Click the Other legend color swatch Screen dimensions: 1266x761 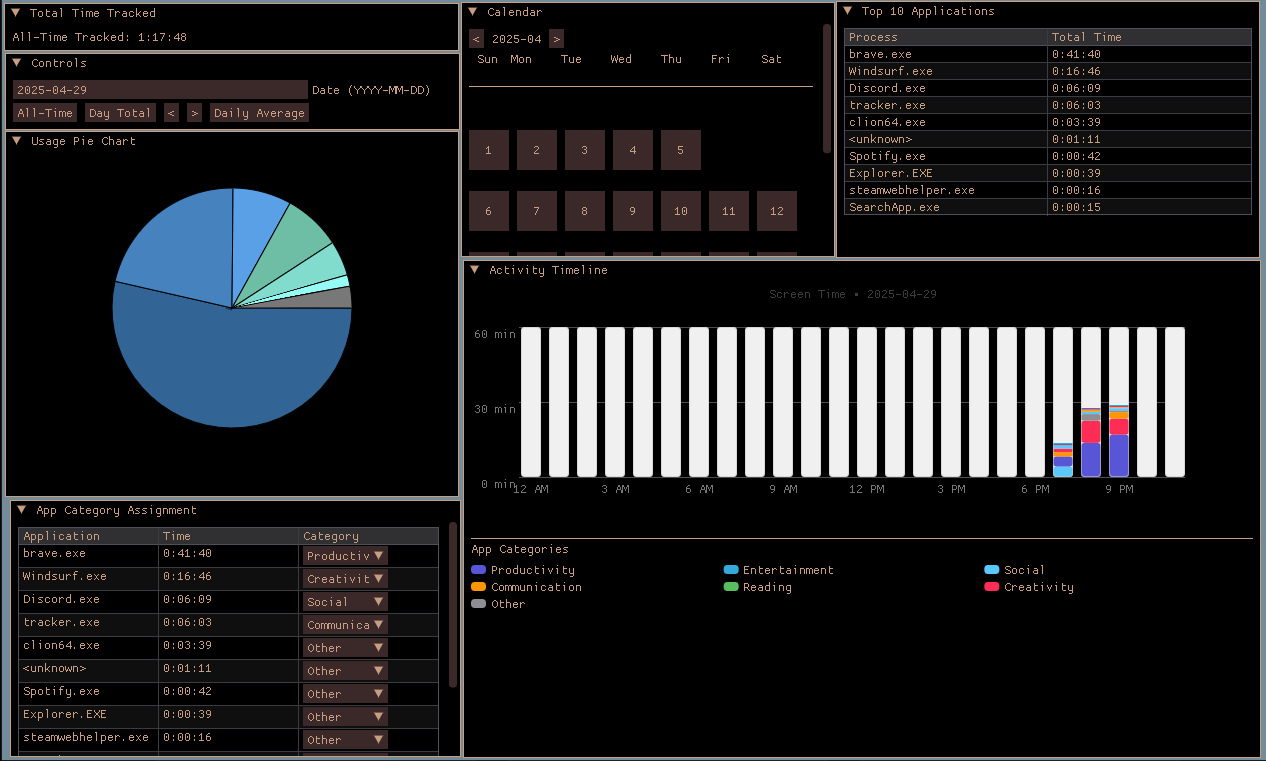(x=478, y=604)
